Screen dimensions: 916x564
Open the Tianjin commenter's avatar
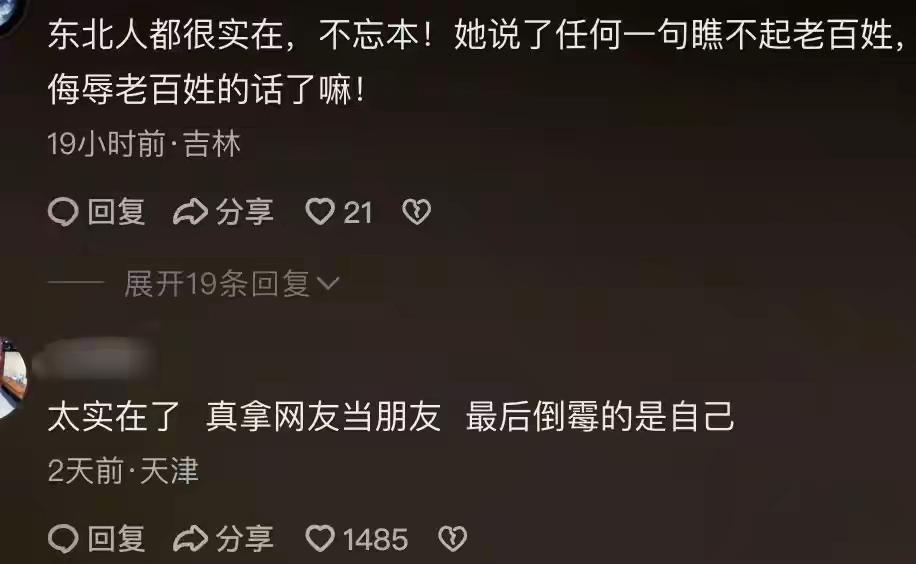[x=11, y=378]
